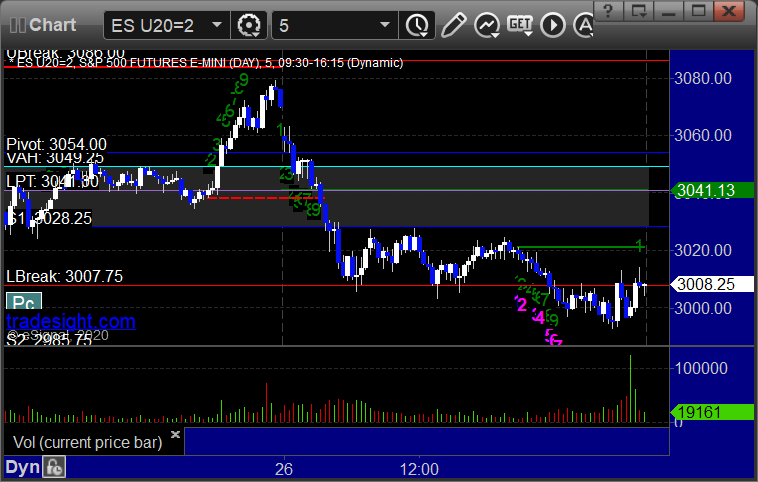Viewport: 758px width, 482px height.
Task: Minimize the chart window
Action: (x=668, y=10)
